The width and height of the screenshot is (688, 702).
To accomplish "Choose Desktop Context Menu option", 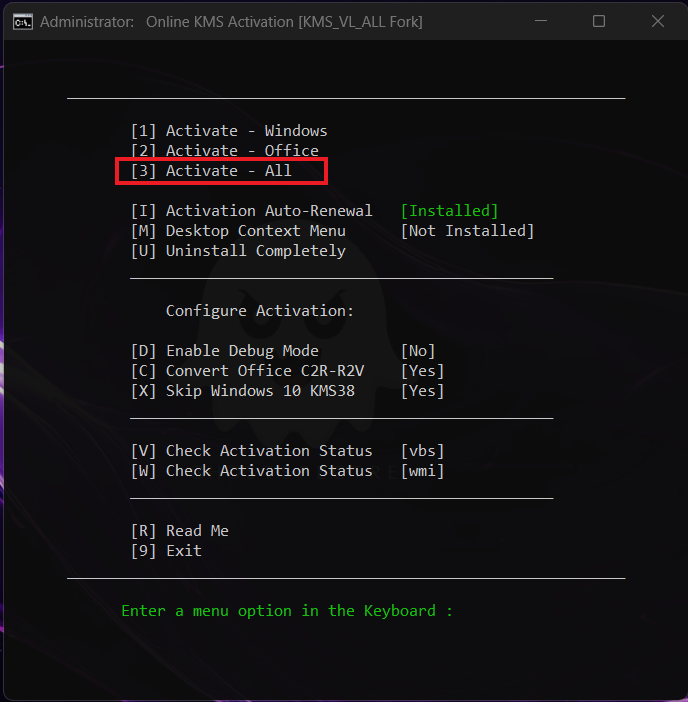I will click(238, 231).
